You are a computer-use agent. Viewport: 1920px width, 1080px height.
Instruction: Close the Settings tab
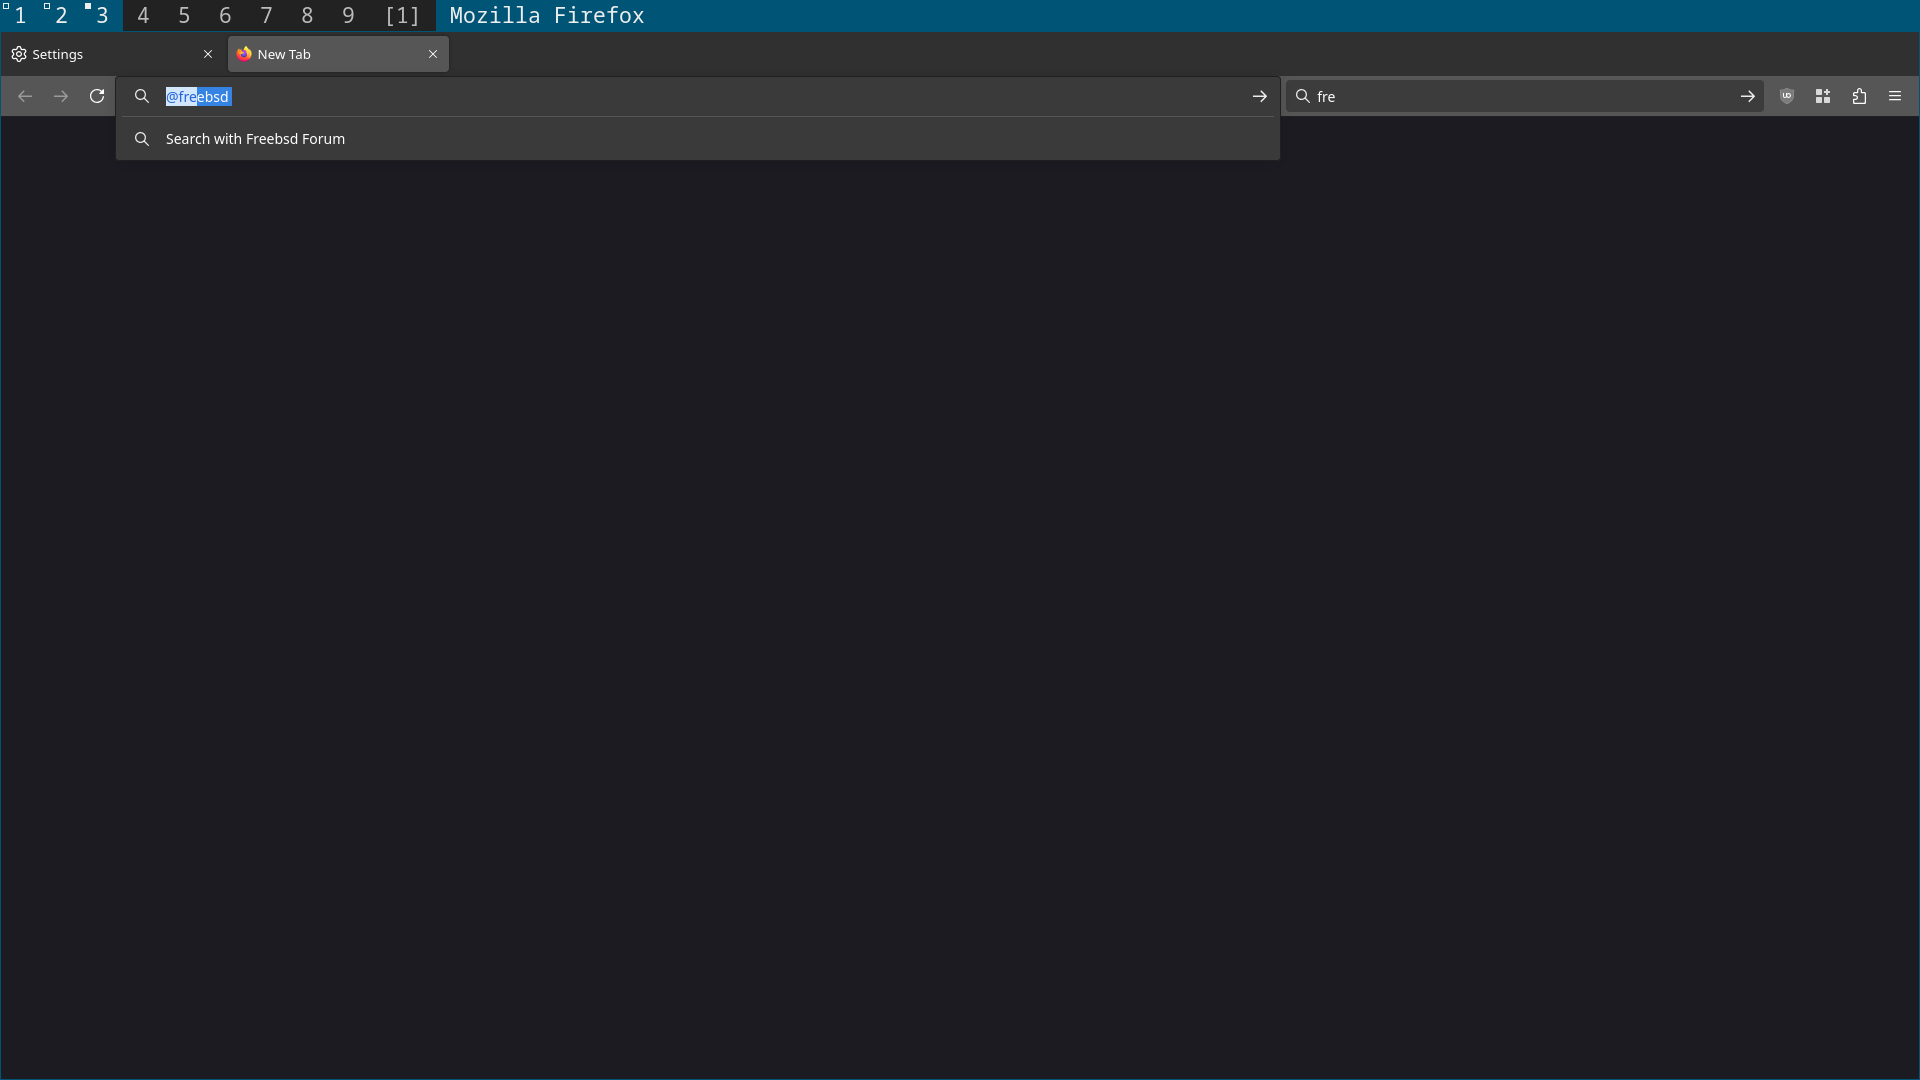click(x=208, y=54)
